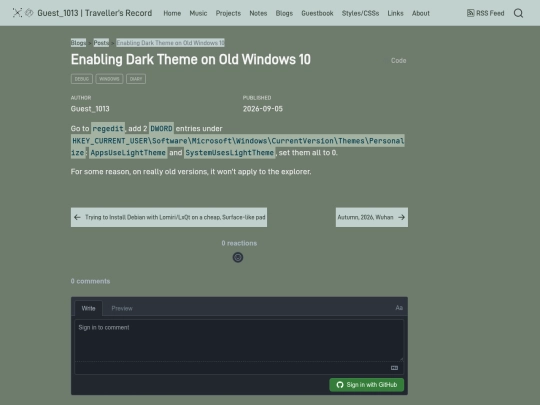Image resolution: width=540 pixels, height=405 pixels.
Task: Click the 0 comments label
Action: click(90, 281)
